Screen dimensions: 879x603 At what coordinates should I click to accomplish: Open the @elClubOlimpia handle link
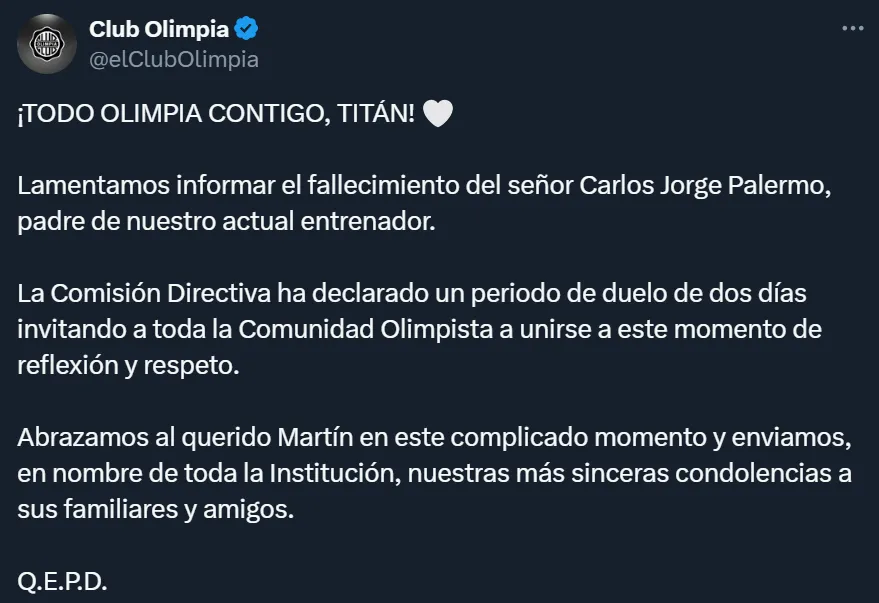174,59
